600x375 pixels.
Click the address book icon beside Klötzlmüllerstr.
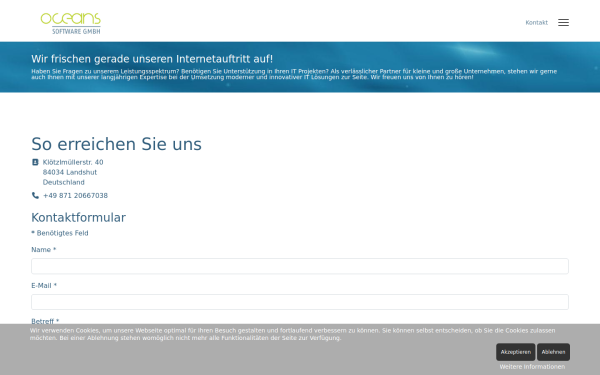[x=35, y=162]
